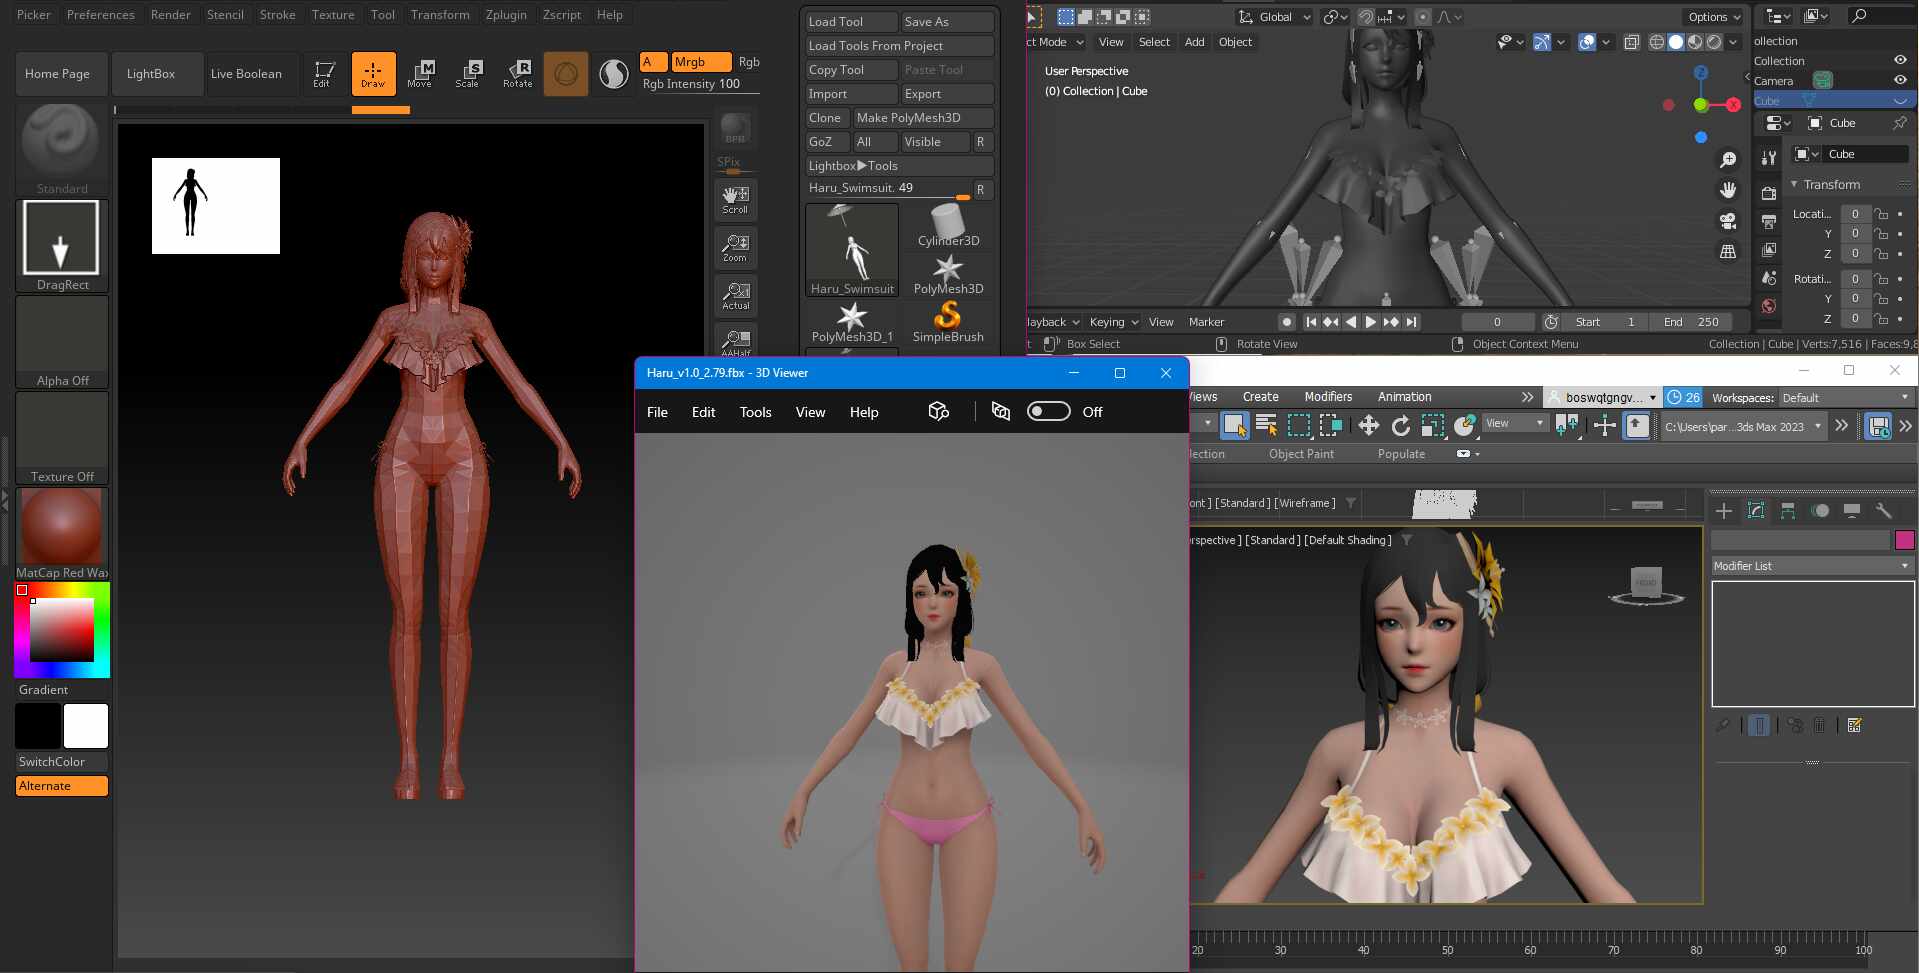Screen dimensions: 1919x973
Task: Open the Modifier List dropdown
Action: pyautogui.click(x=1812, y=566)
